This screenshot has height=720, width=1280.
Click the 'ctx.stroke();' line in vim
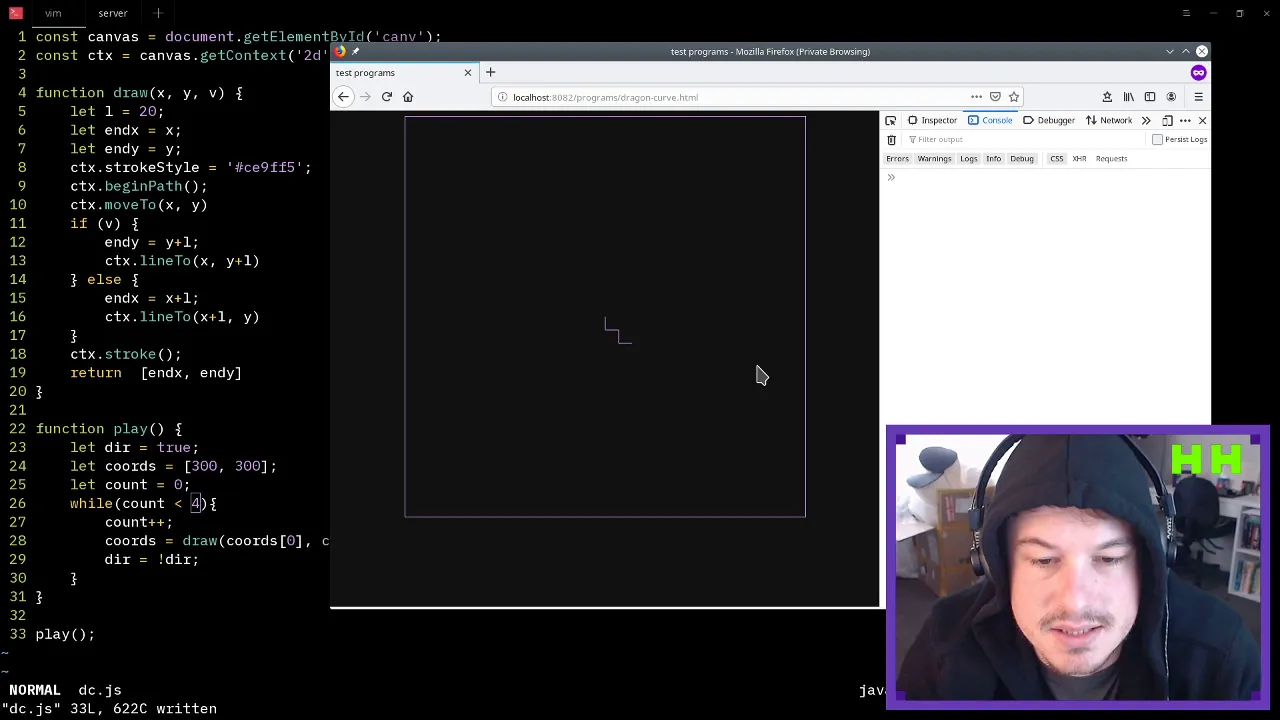pyautogui.click(x=126, y=354)
